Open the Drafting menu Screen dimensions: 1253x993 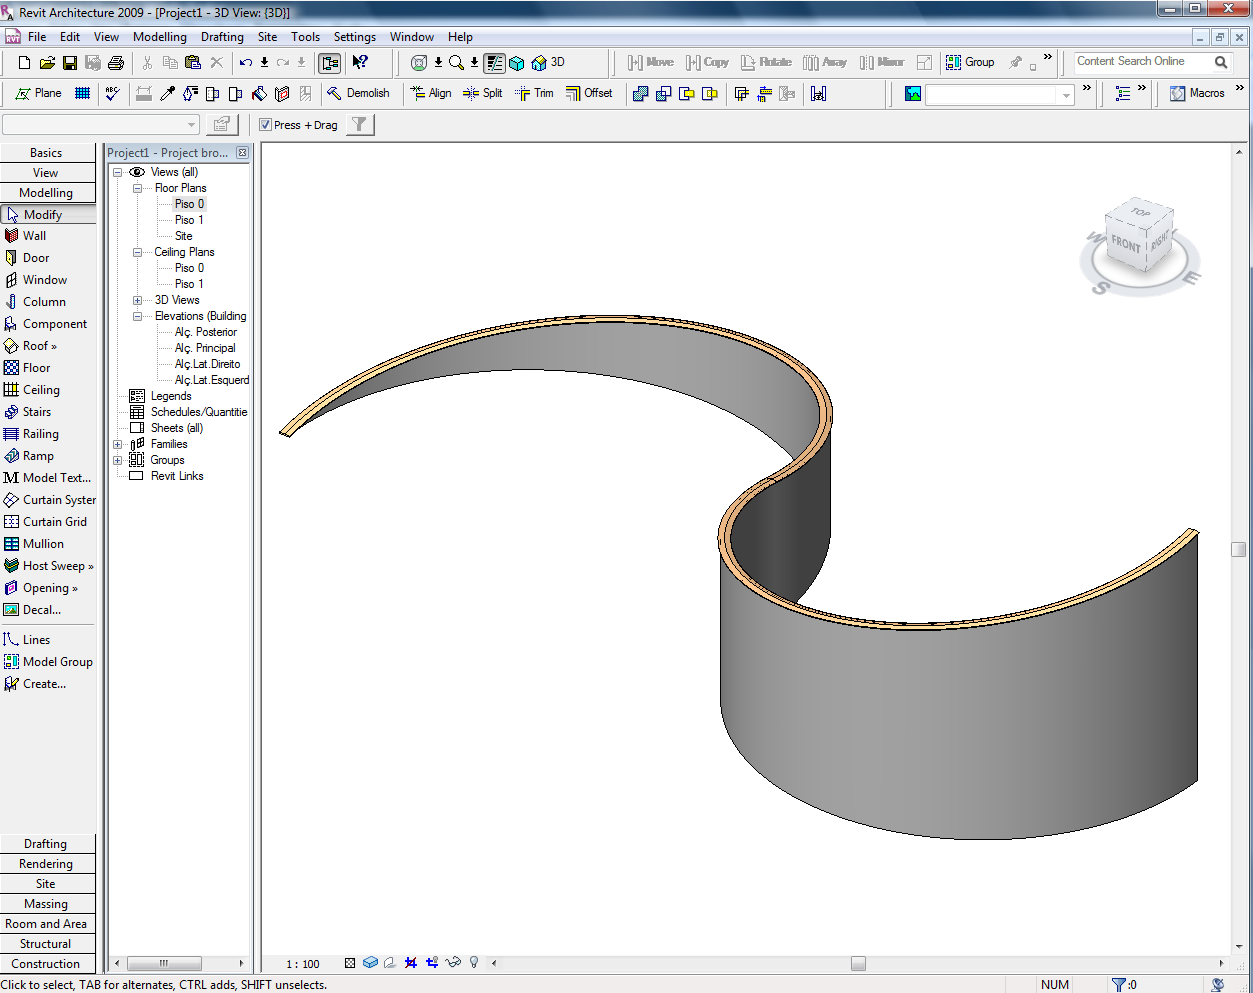(222, 37)
